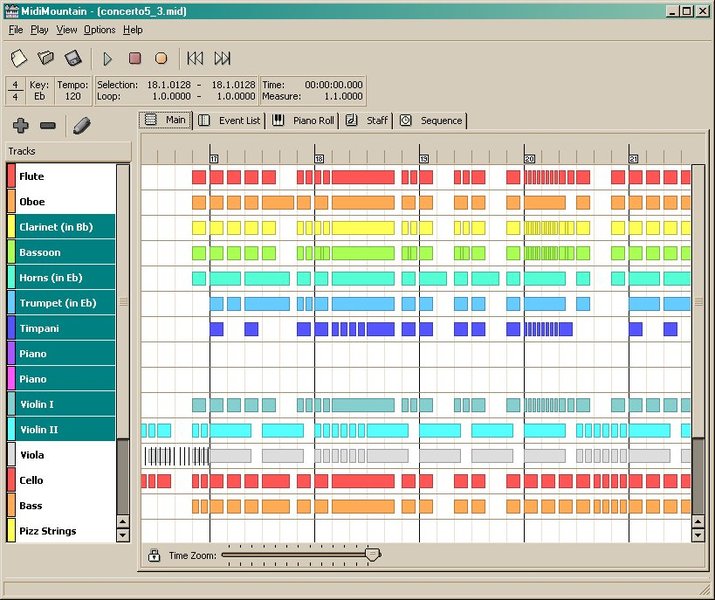Click measure 20 marker in the ruler

click(529, 159)
